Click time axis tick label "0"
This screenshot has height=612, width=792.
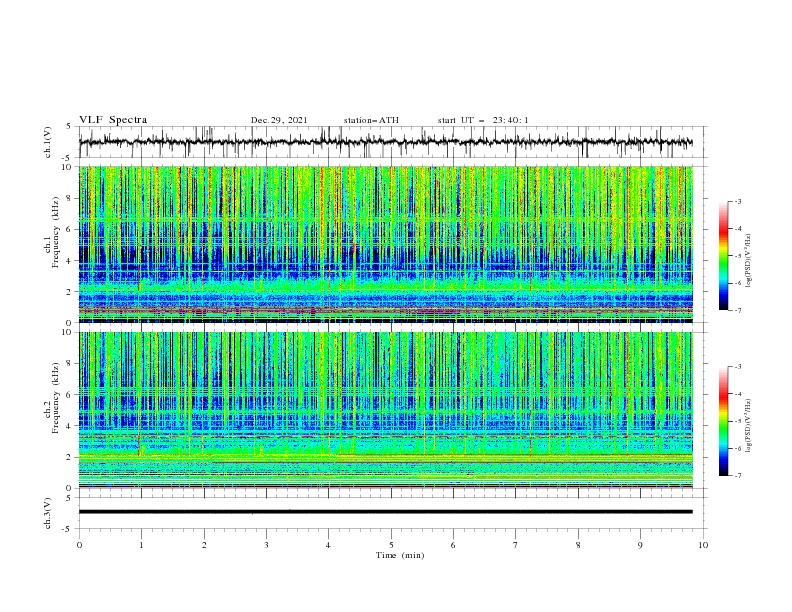pos(79,545)
